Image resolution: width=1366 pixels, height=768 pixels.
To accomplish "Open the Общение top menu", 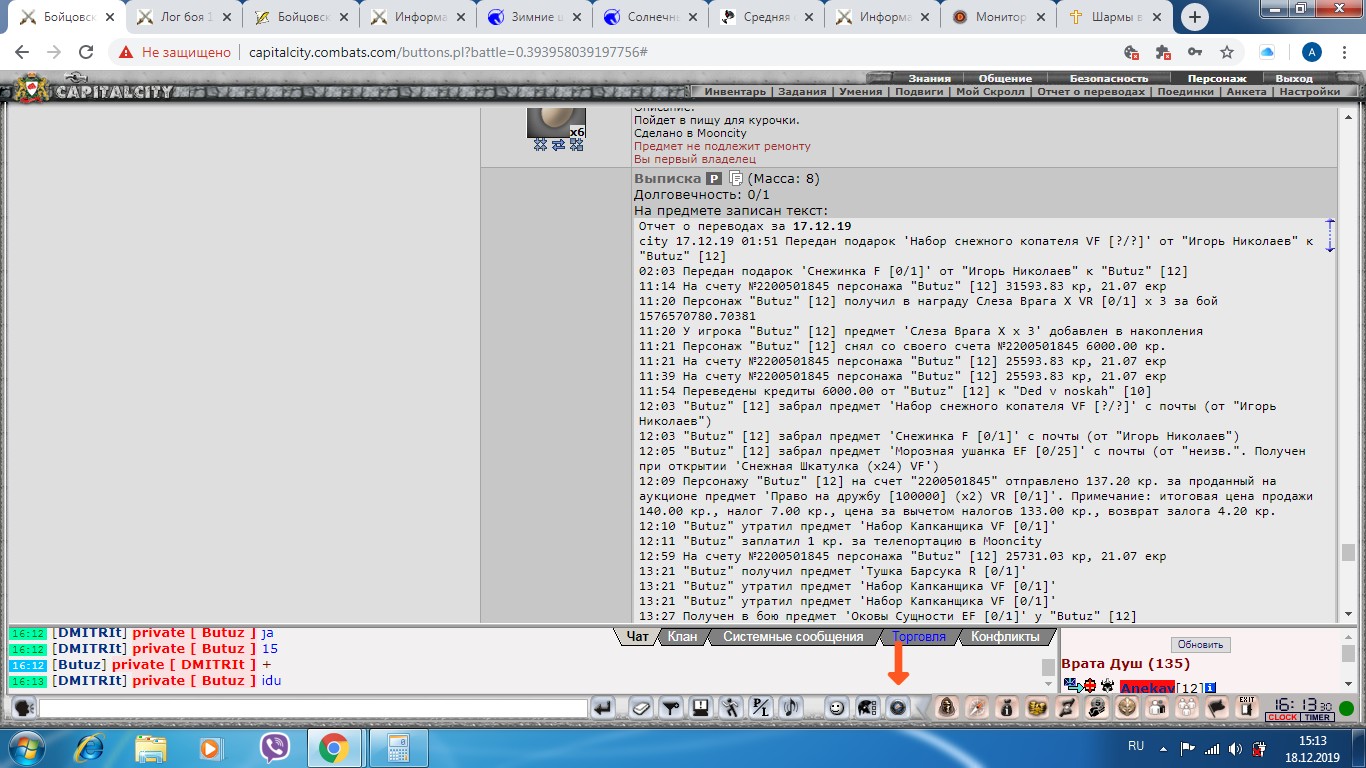I will [x=1005, y=78].
